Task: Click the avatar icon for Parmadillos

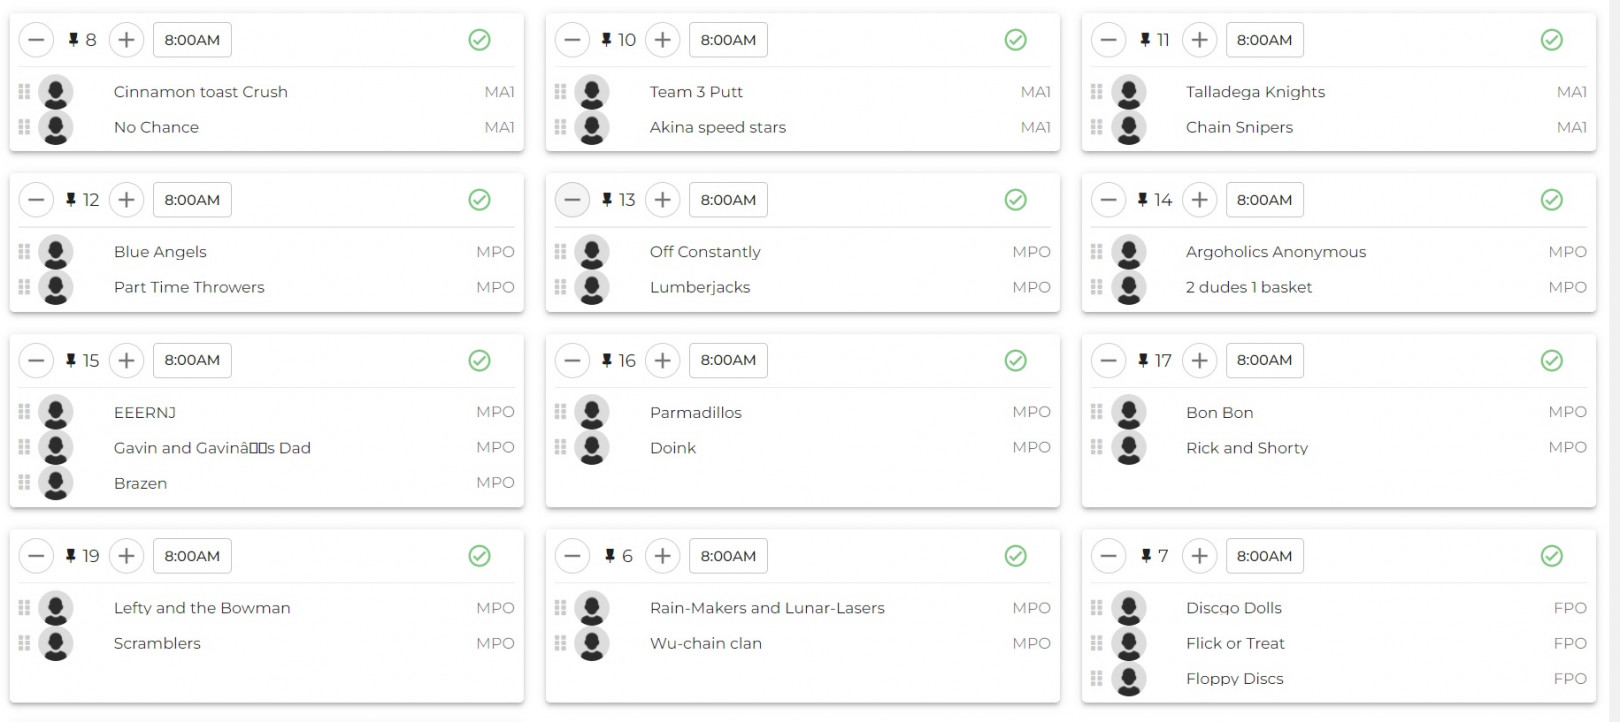Action: pyautogui.click(x=592, y=412)
